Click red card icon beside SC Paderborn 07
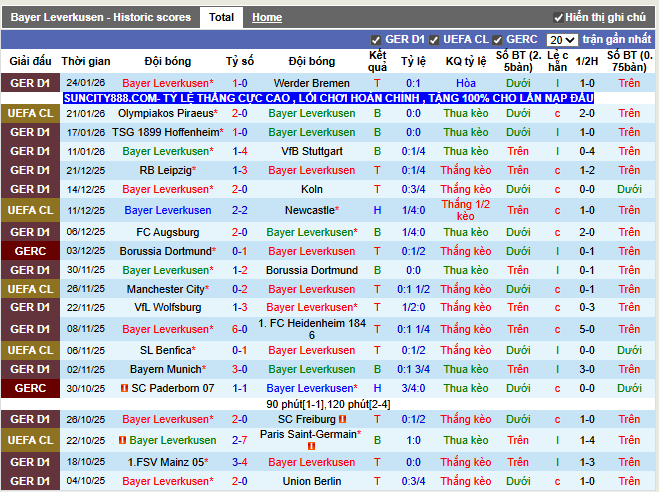 (x=124, y=388)
